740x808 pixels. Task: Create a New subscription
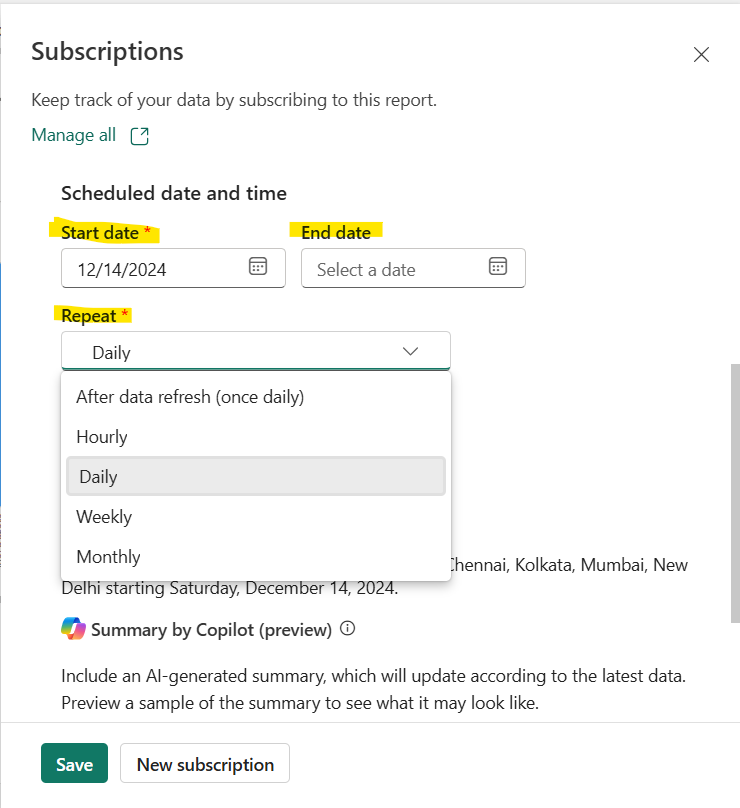click(204, 763)
